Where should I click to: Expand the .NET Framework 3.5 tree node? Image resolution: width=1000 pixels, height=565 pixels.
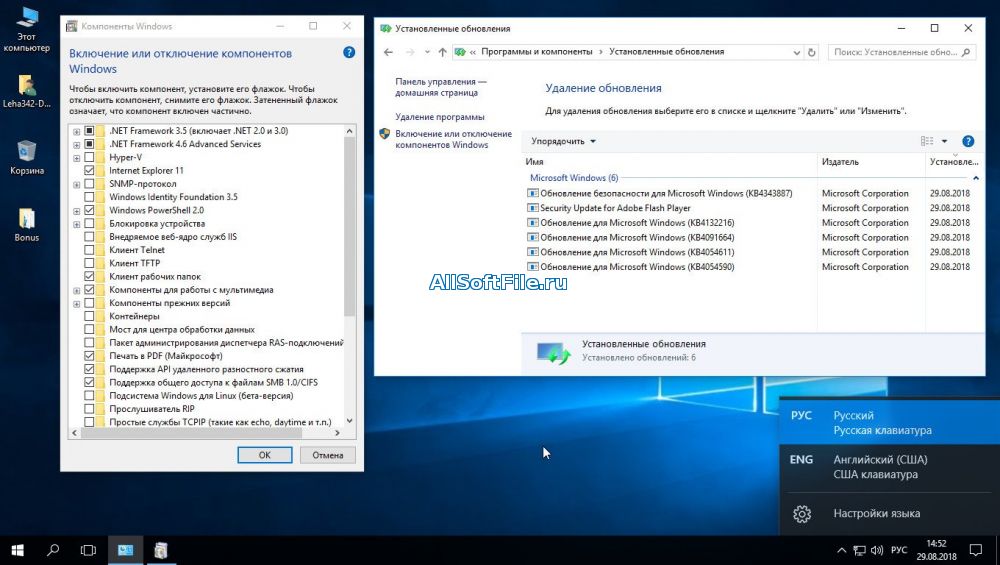(76, 131)
